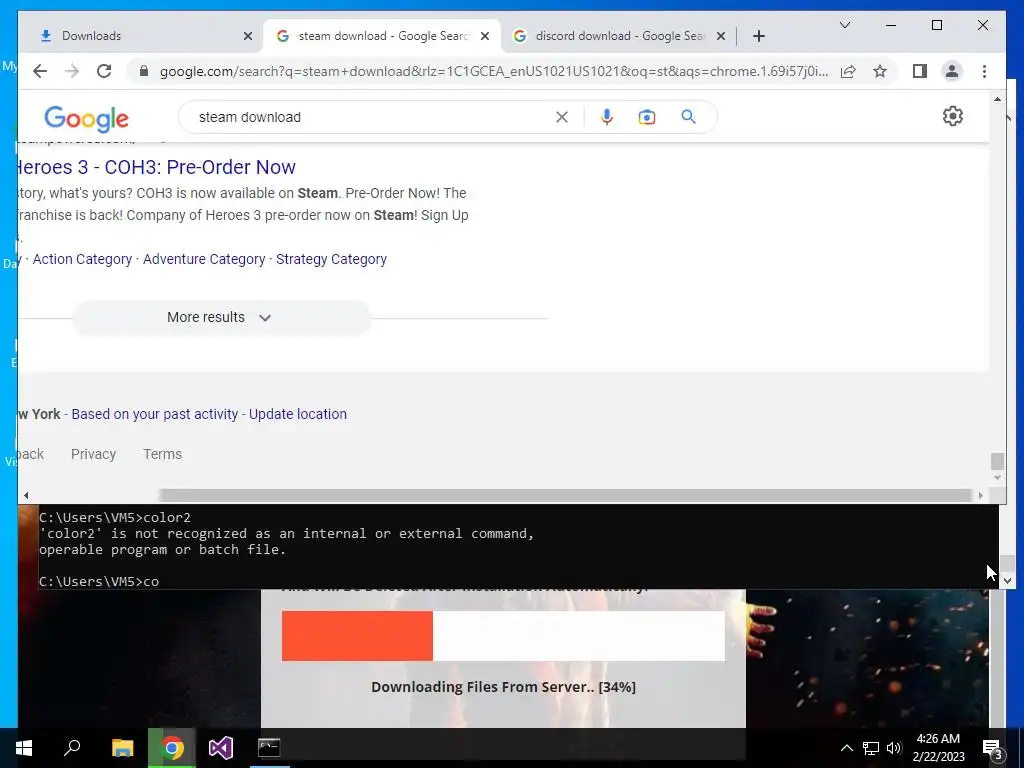
Task: Open the tab search chevron
Action: (844, 25)
